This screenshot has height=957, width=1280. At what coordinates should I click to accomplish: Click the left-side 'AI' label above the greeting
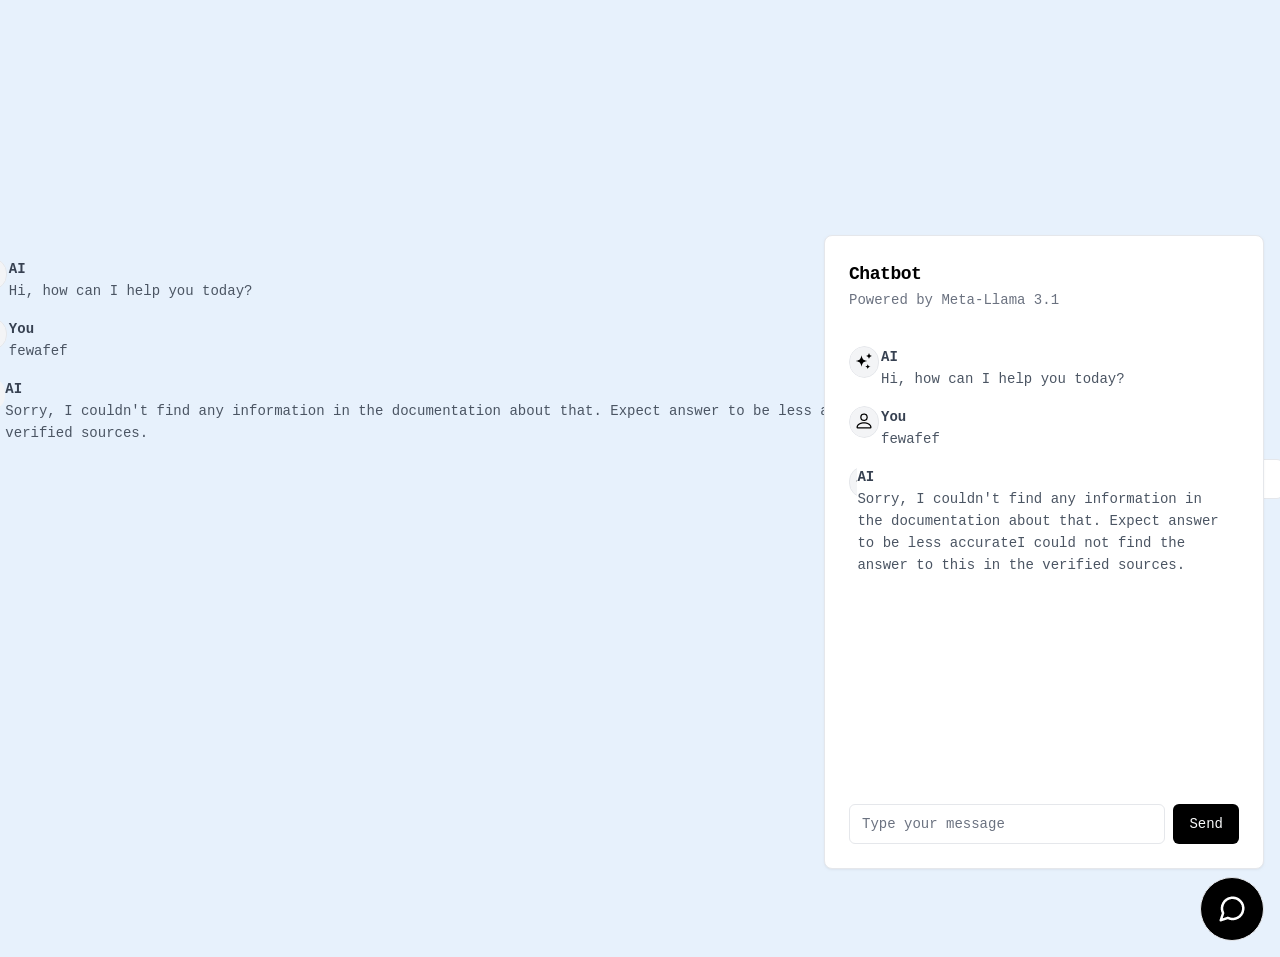coord(17,269)
